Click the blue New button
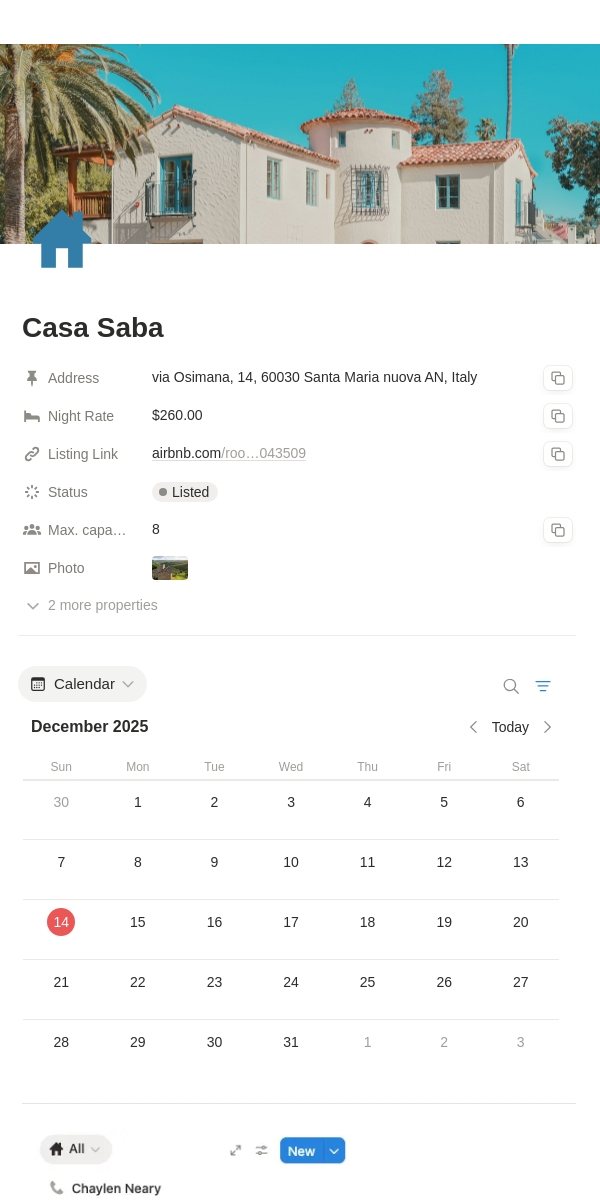 click(x=302, y=1151)
